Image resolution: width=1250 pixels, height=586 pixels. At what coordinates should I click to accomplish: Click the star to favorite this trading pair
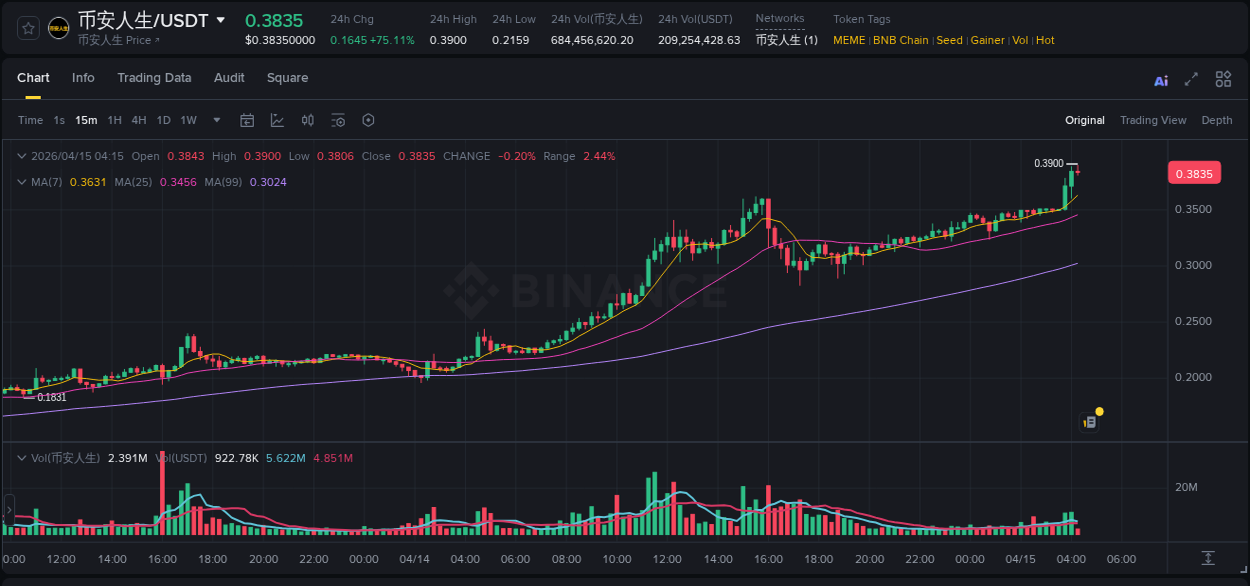tap(27, 28)
